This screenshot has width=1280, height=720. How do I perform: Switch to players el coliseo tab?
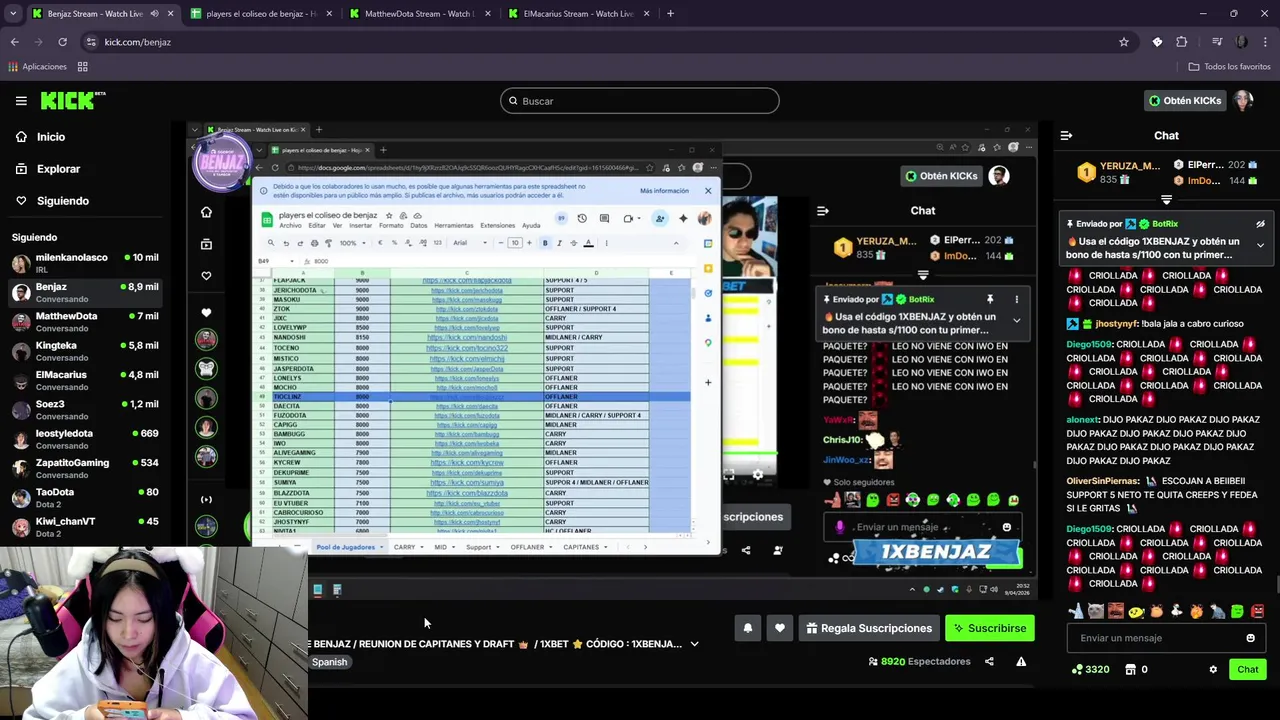coord(261,14)
